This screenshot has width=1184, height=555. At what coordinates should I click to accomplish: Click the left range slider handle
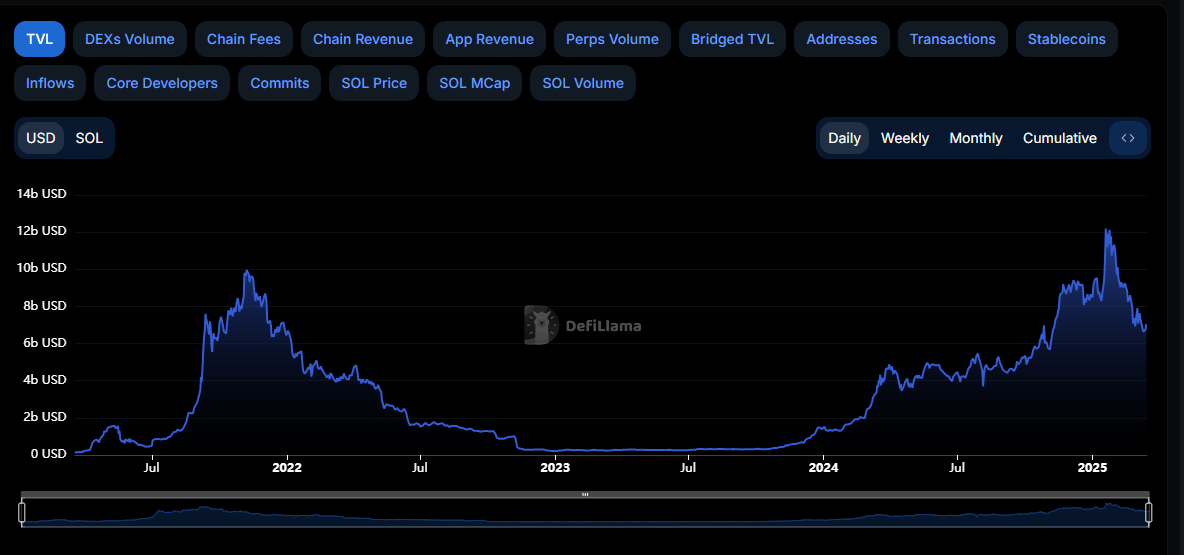[22, 513]
